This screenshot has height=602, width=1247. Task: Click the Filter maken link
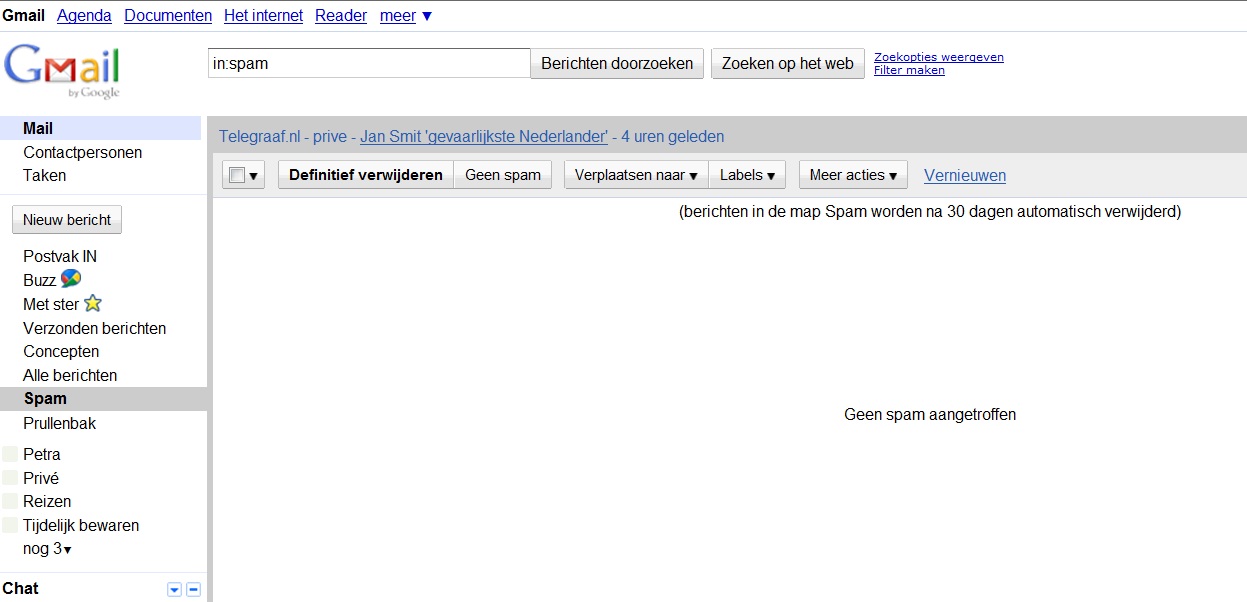[909, 70]
